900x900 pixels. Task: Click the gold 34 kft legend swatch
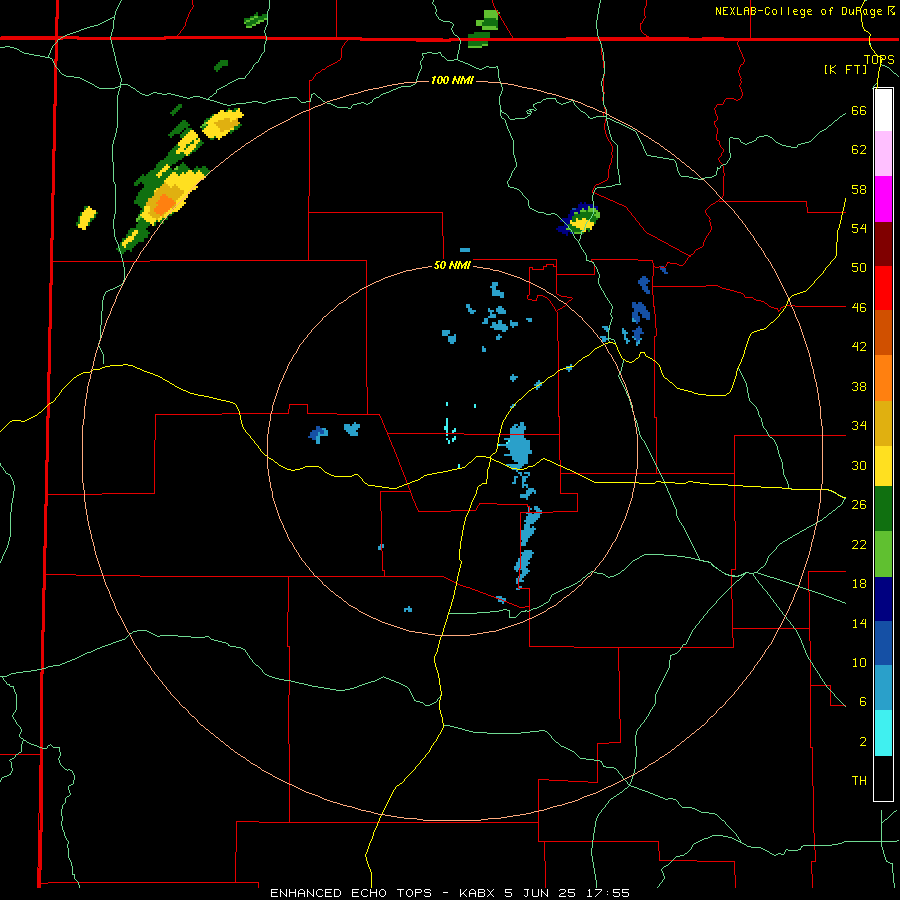tap(883, 423)
